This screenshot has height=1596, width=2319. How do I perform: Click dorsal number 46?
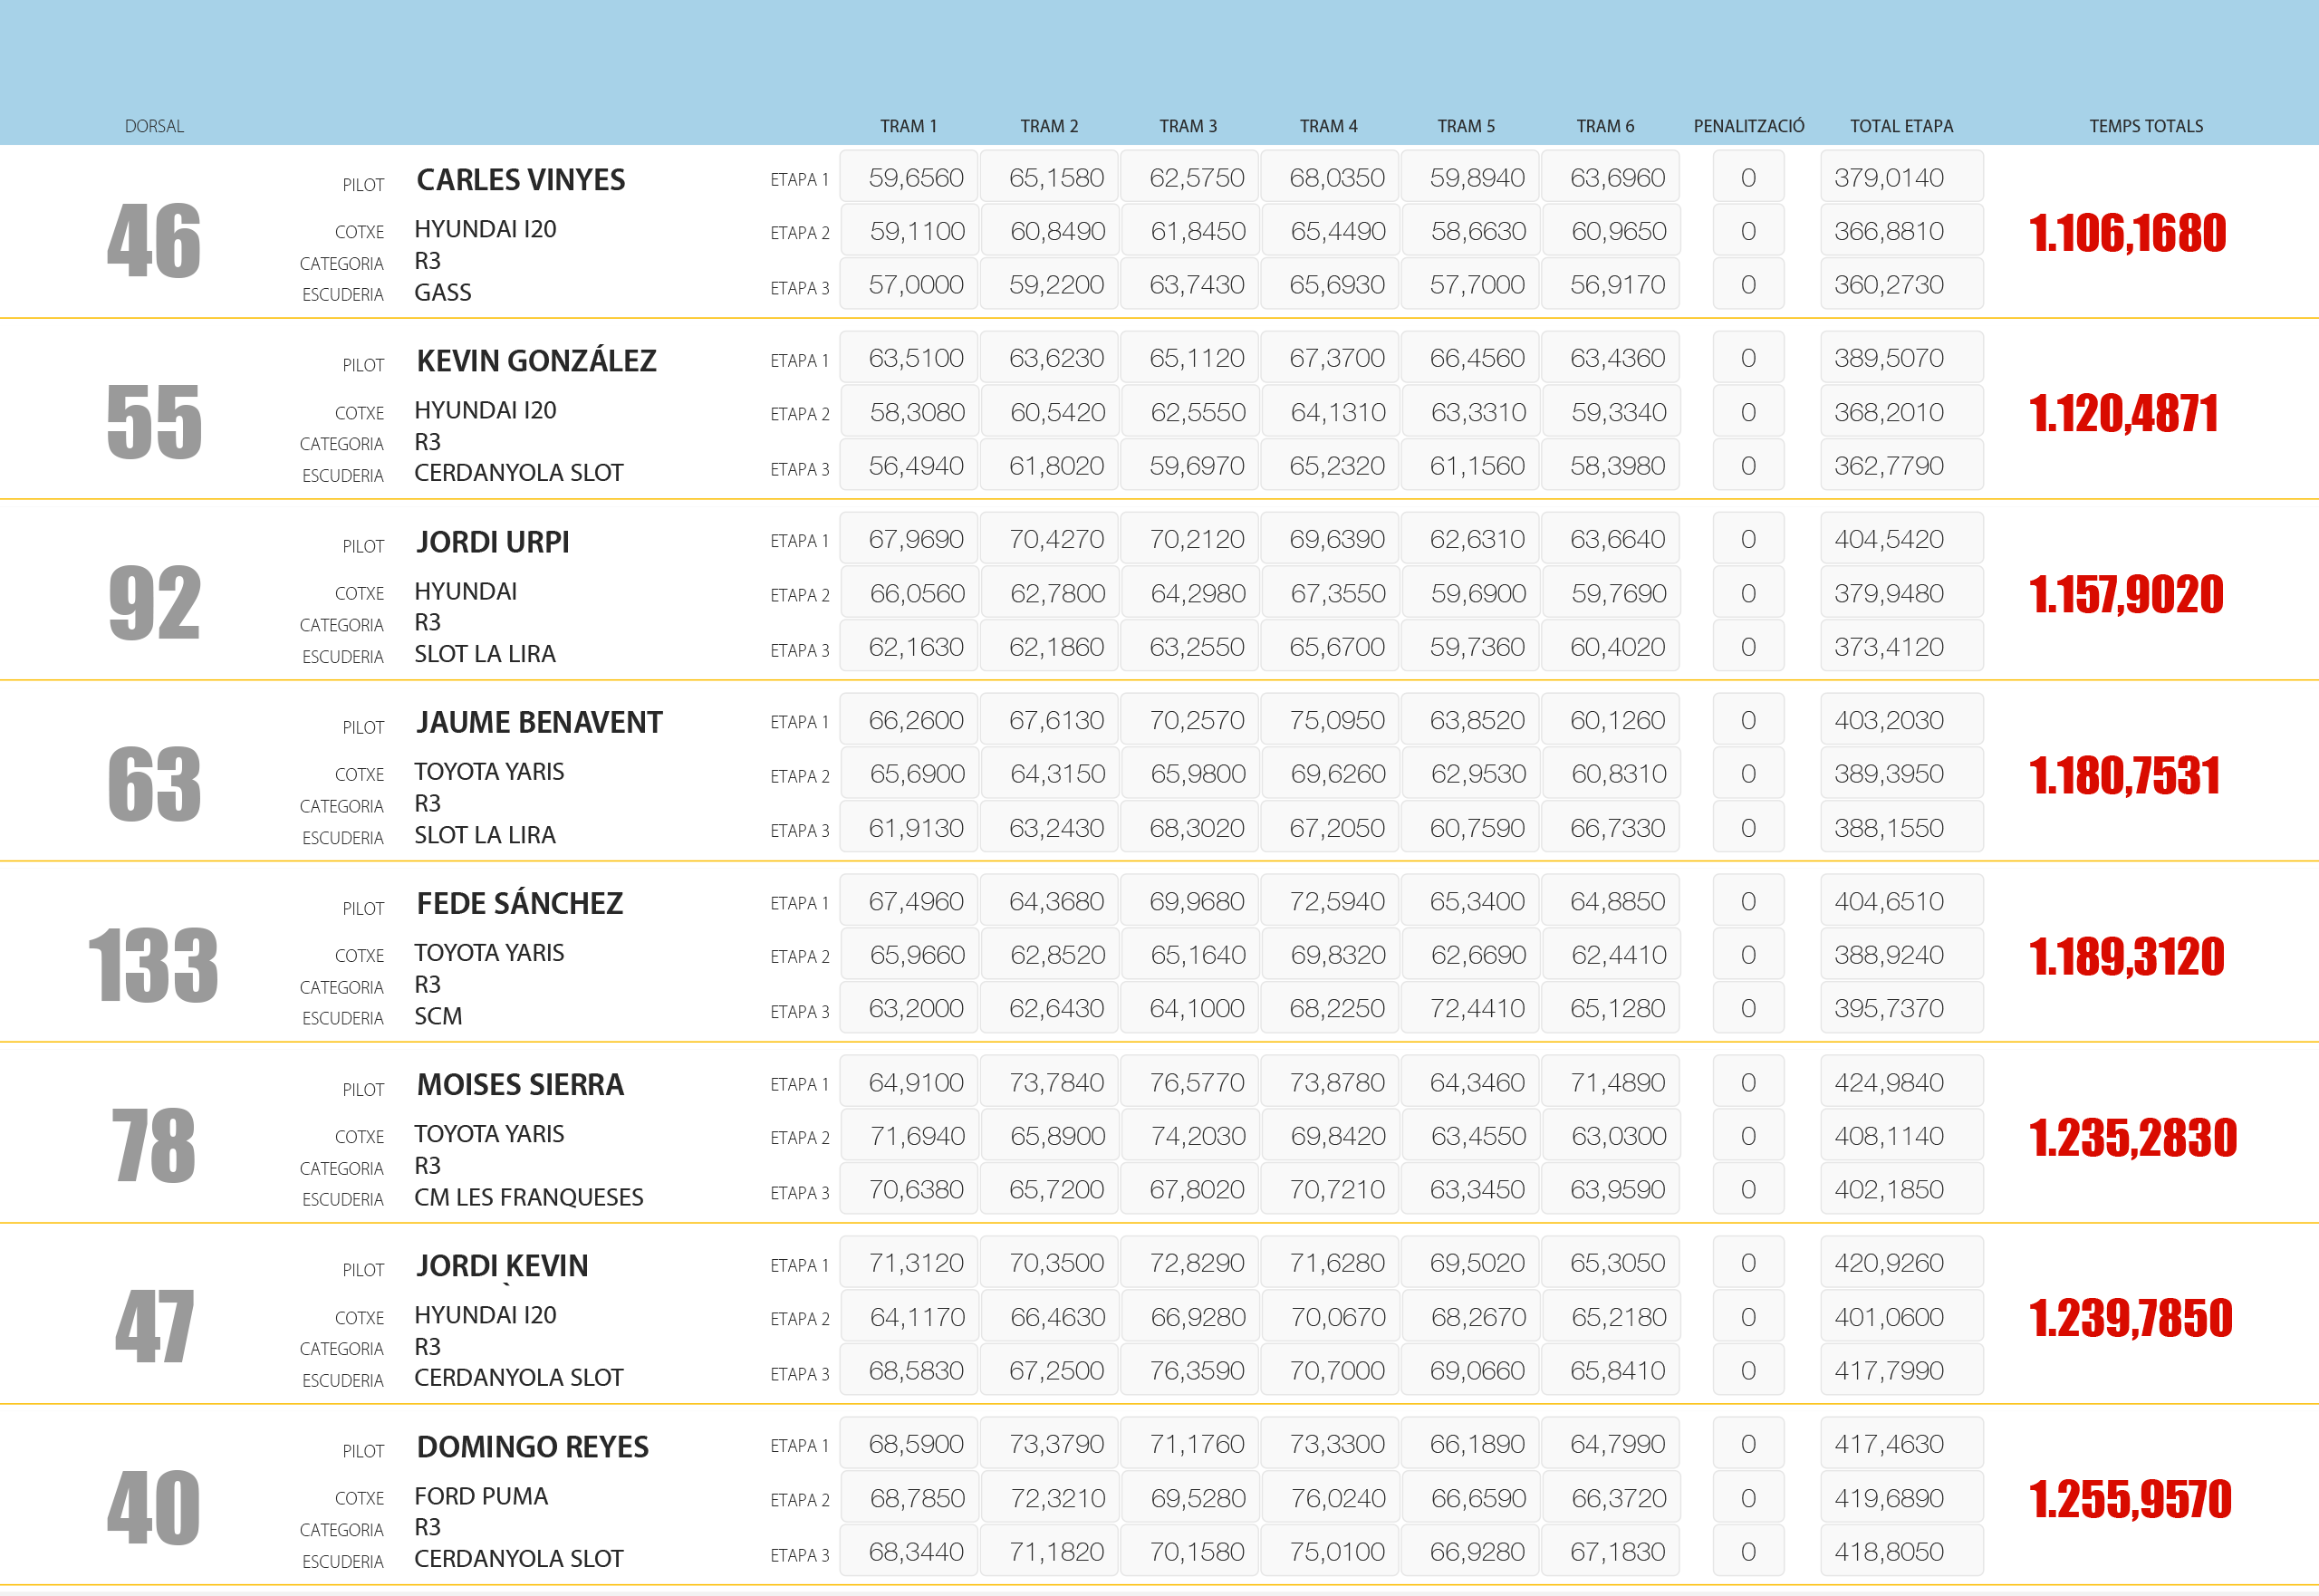pyautogui.click(x=154, y=241)
